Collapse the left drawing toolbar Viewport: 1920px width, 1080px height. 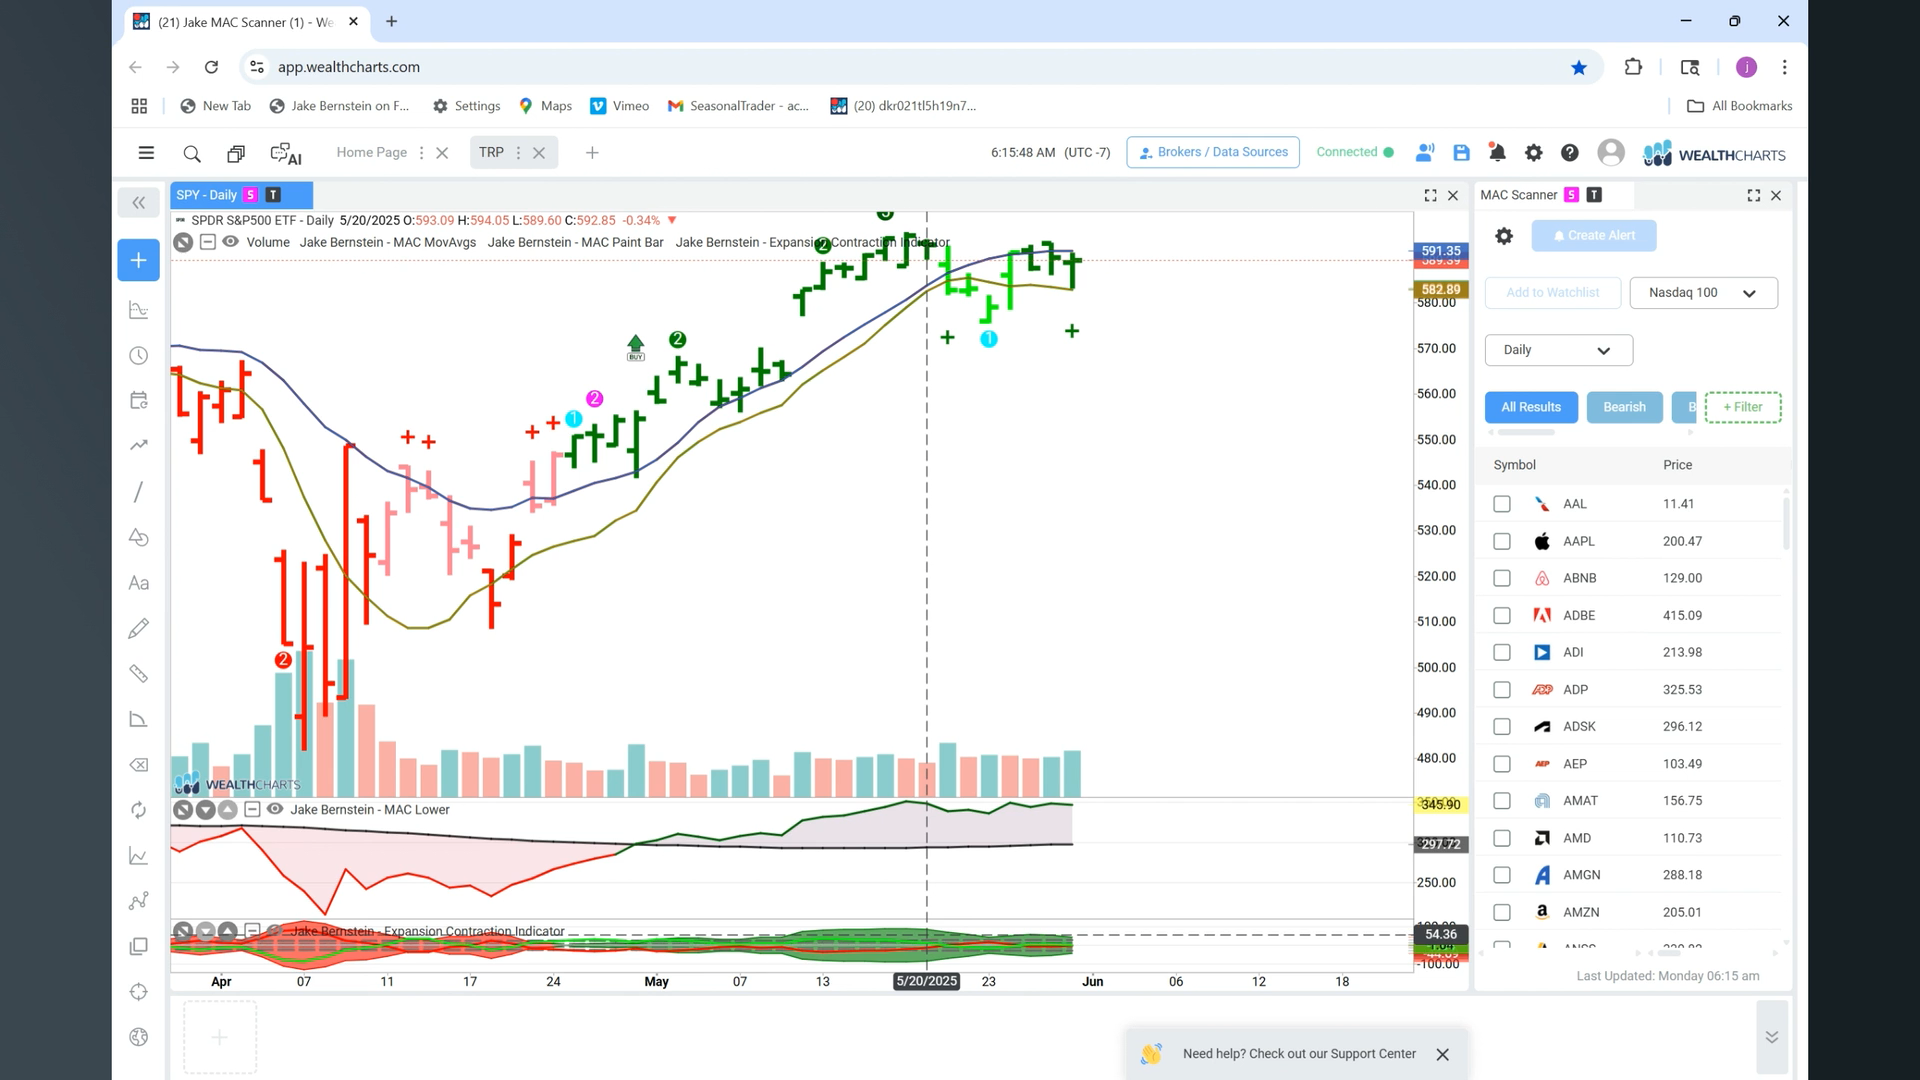click(x=139, y=203)
